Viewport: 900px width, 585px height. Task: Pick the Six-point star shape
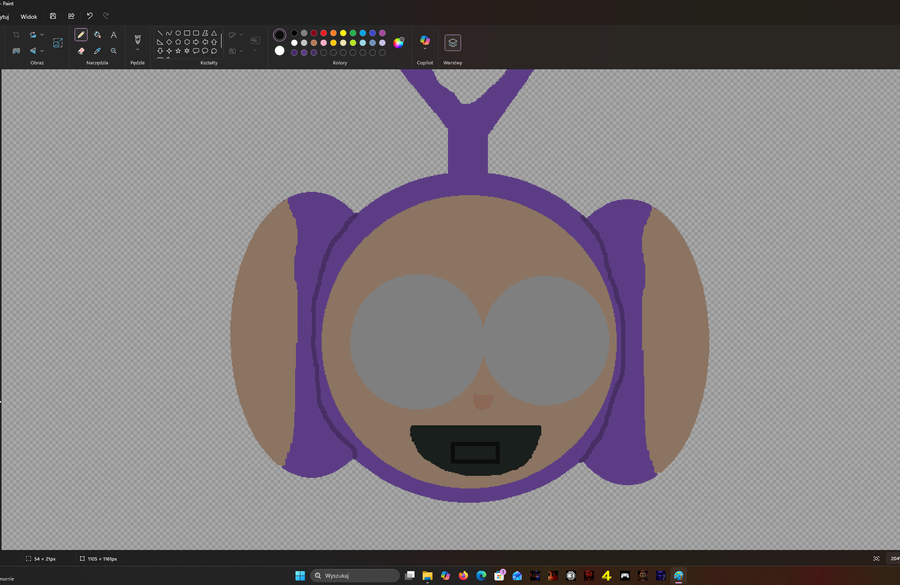187,51
